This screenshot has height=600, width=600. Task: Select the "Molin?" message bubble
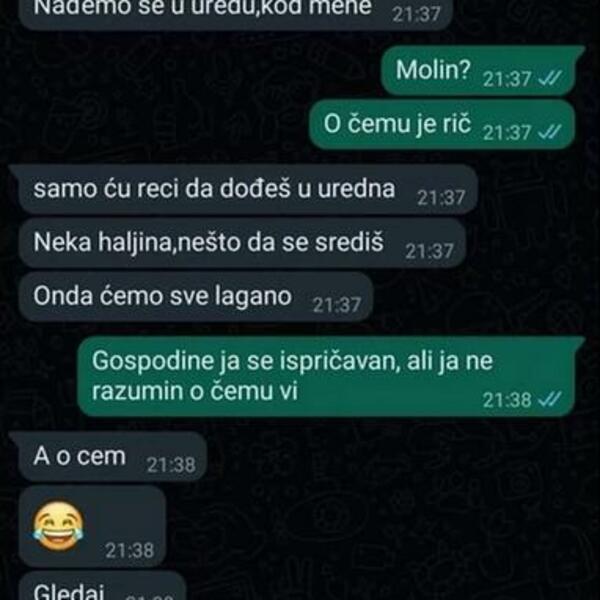481,70
